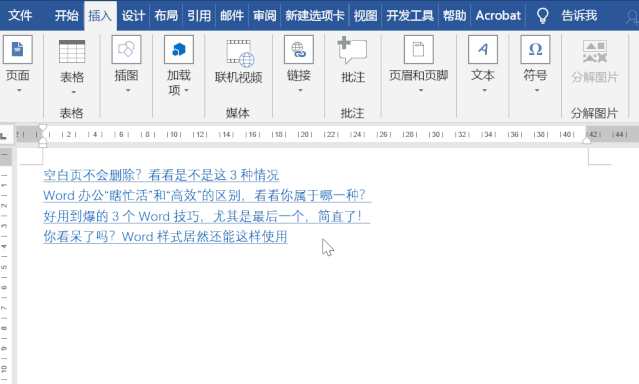The width and height of the screenshot is (639, 384).
Task: Click the right indent marker on ruler
Action: (586, 140)
